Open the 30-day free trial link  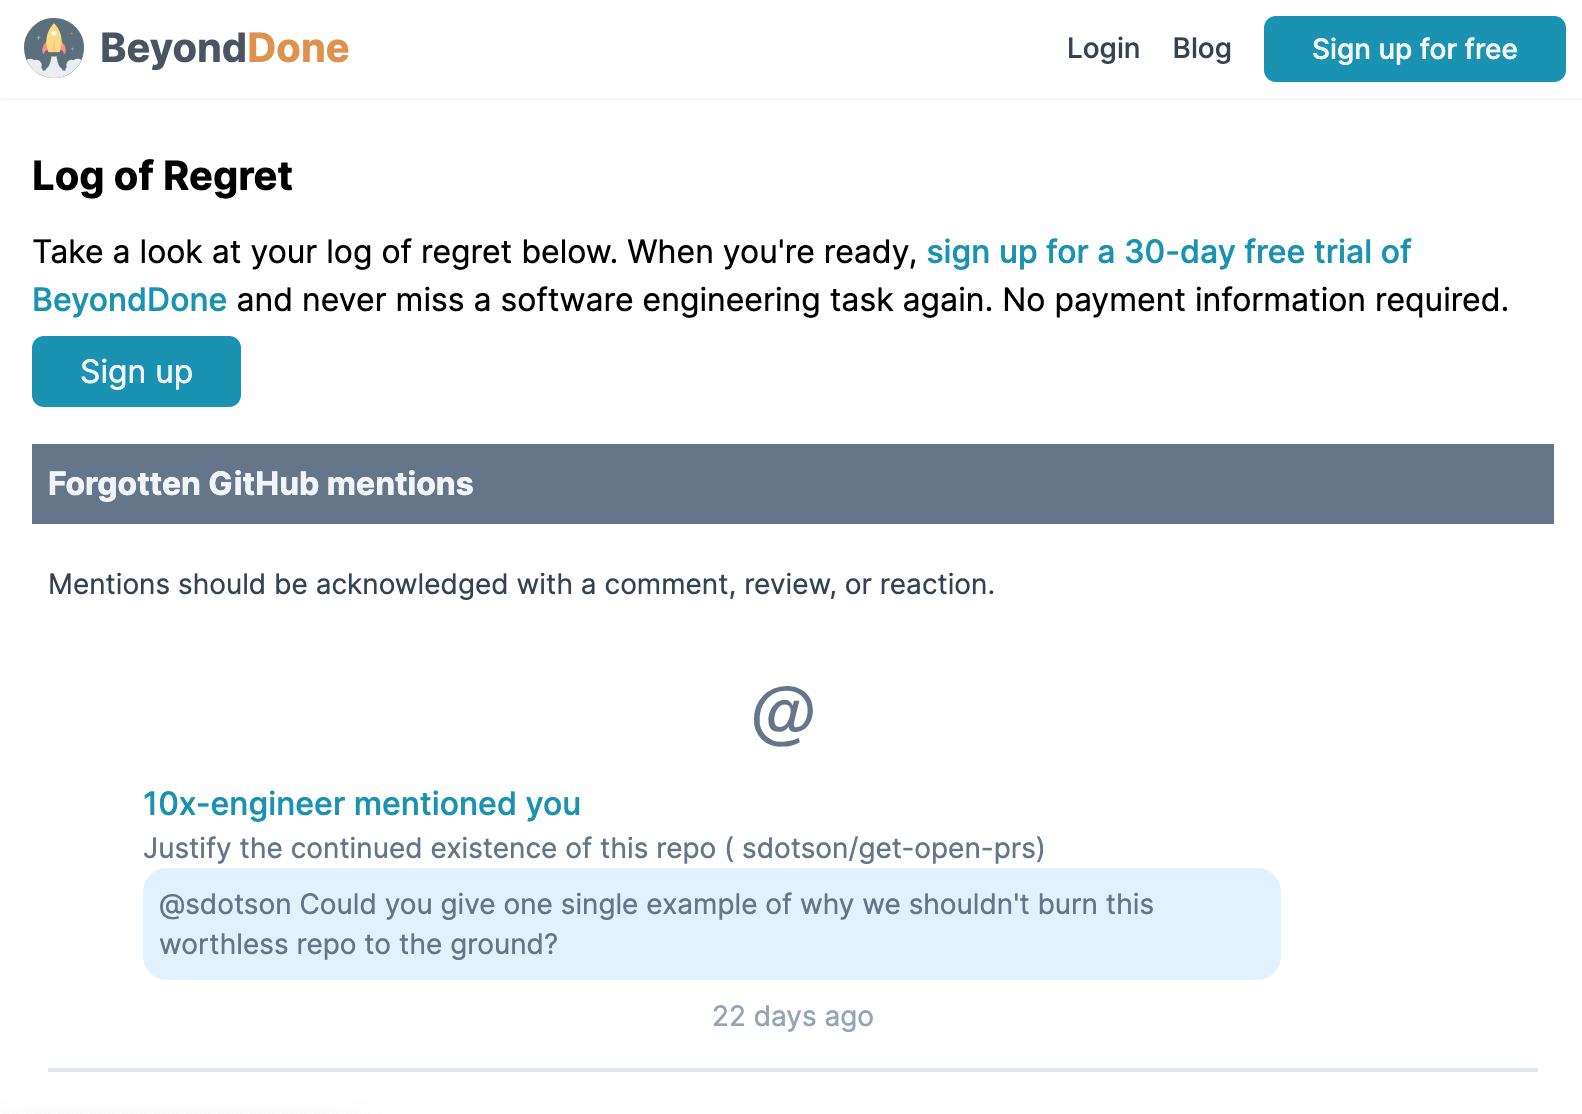click(x=1168, y=251)
